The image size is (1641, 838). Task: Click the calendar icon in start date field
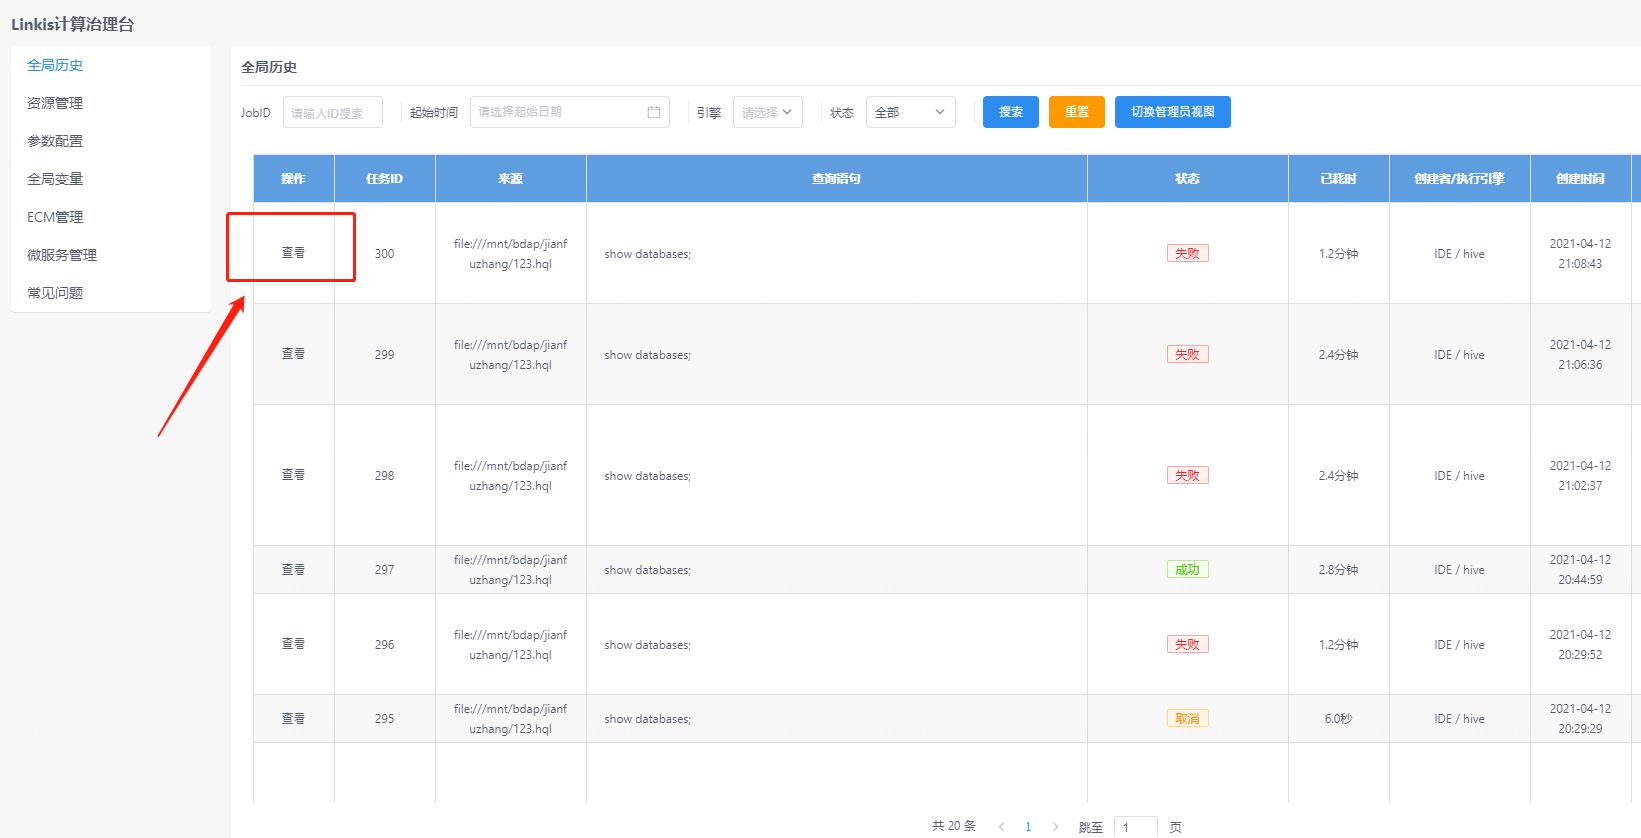[654, 112]
